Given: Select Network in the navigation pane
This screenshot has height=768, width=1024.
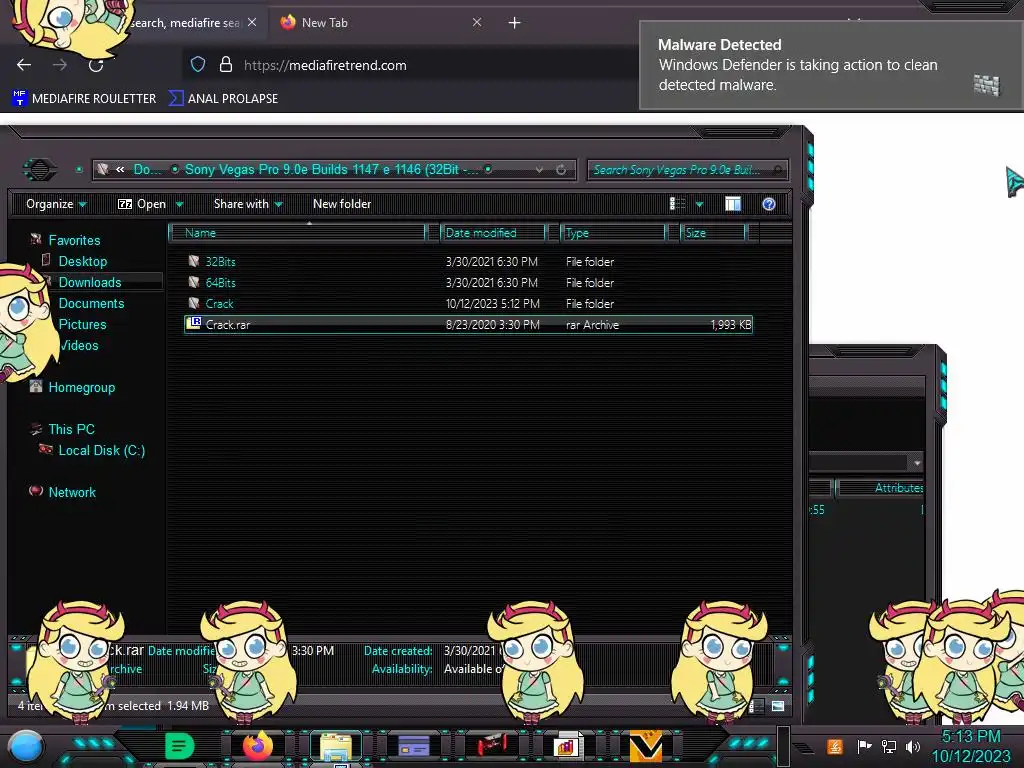Looking at the screenshot, I should [63, 492].
